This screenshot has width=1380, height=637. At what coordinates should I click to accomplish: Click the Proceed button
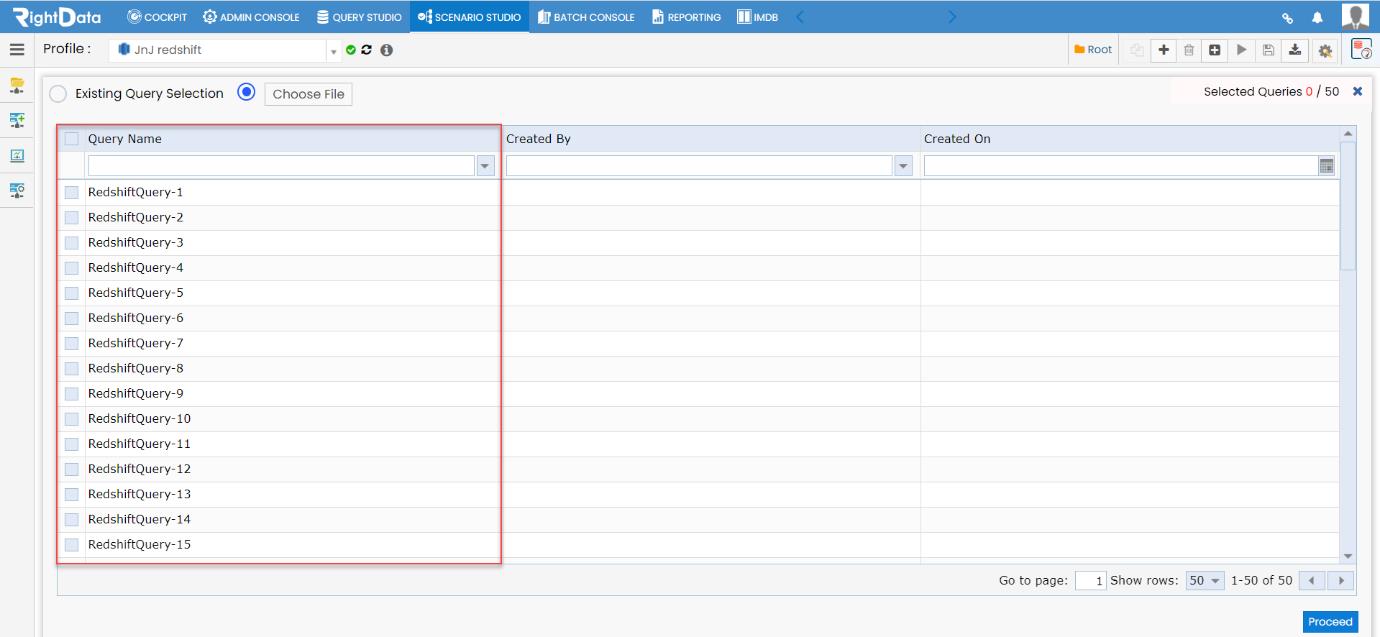(1330, 622)
